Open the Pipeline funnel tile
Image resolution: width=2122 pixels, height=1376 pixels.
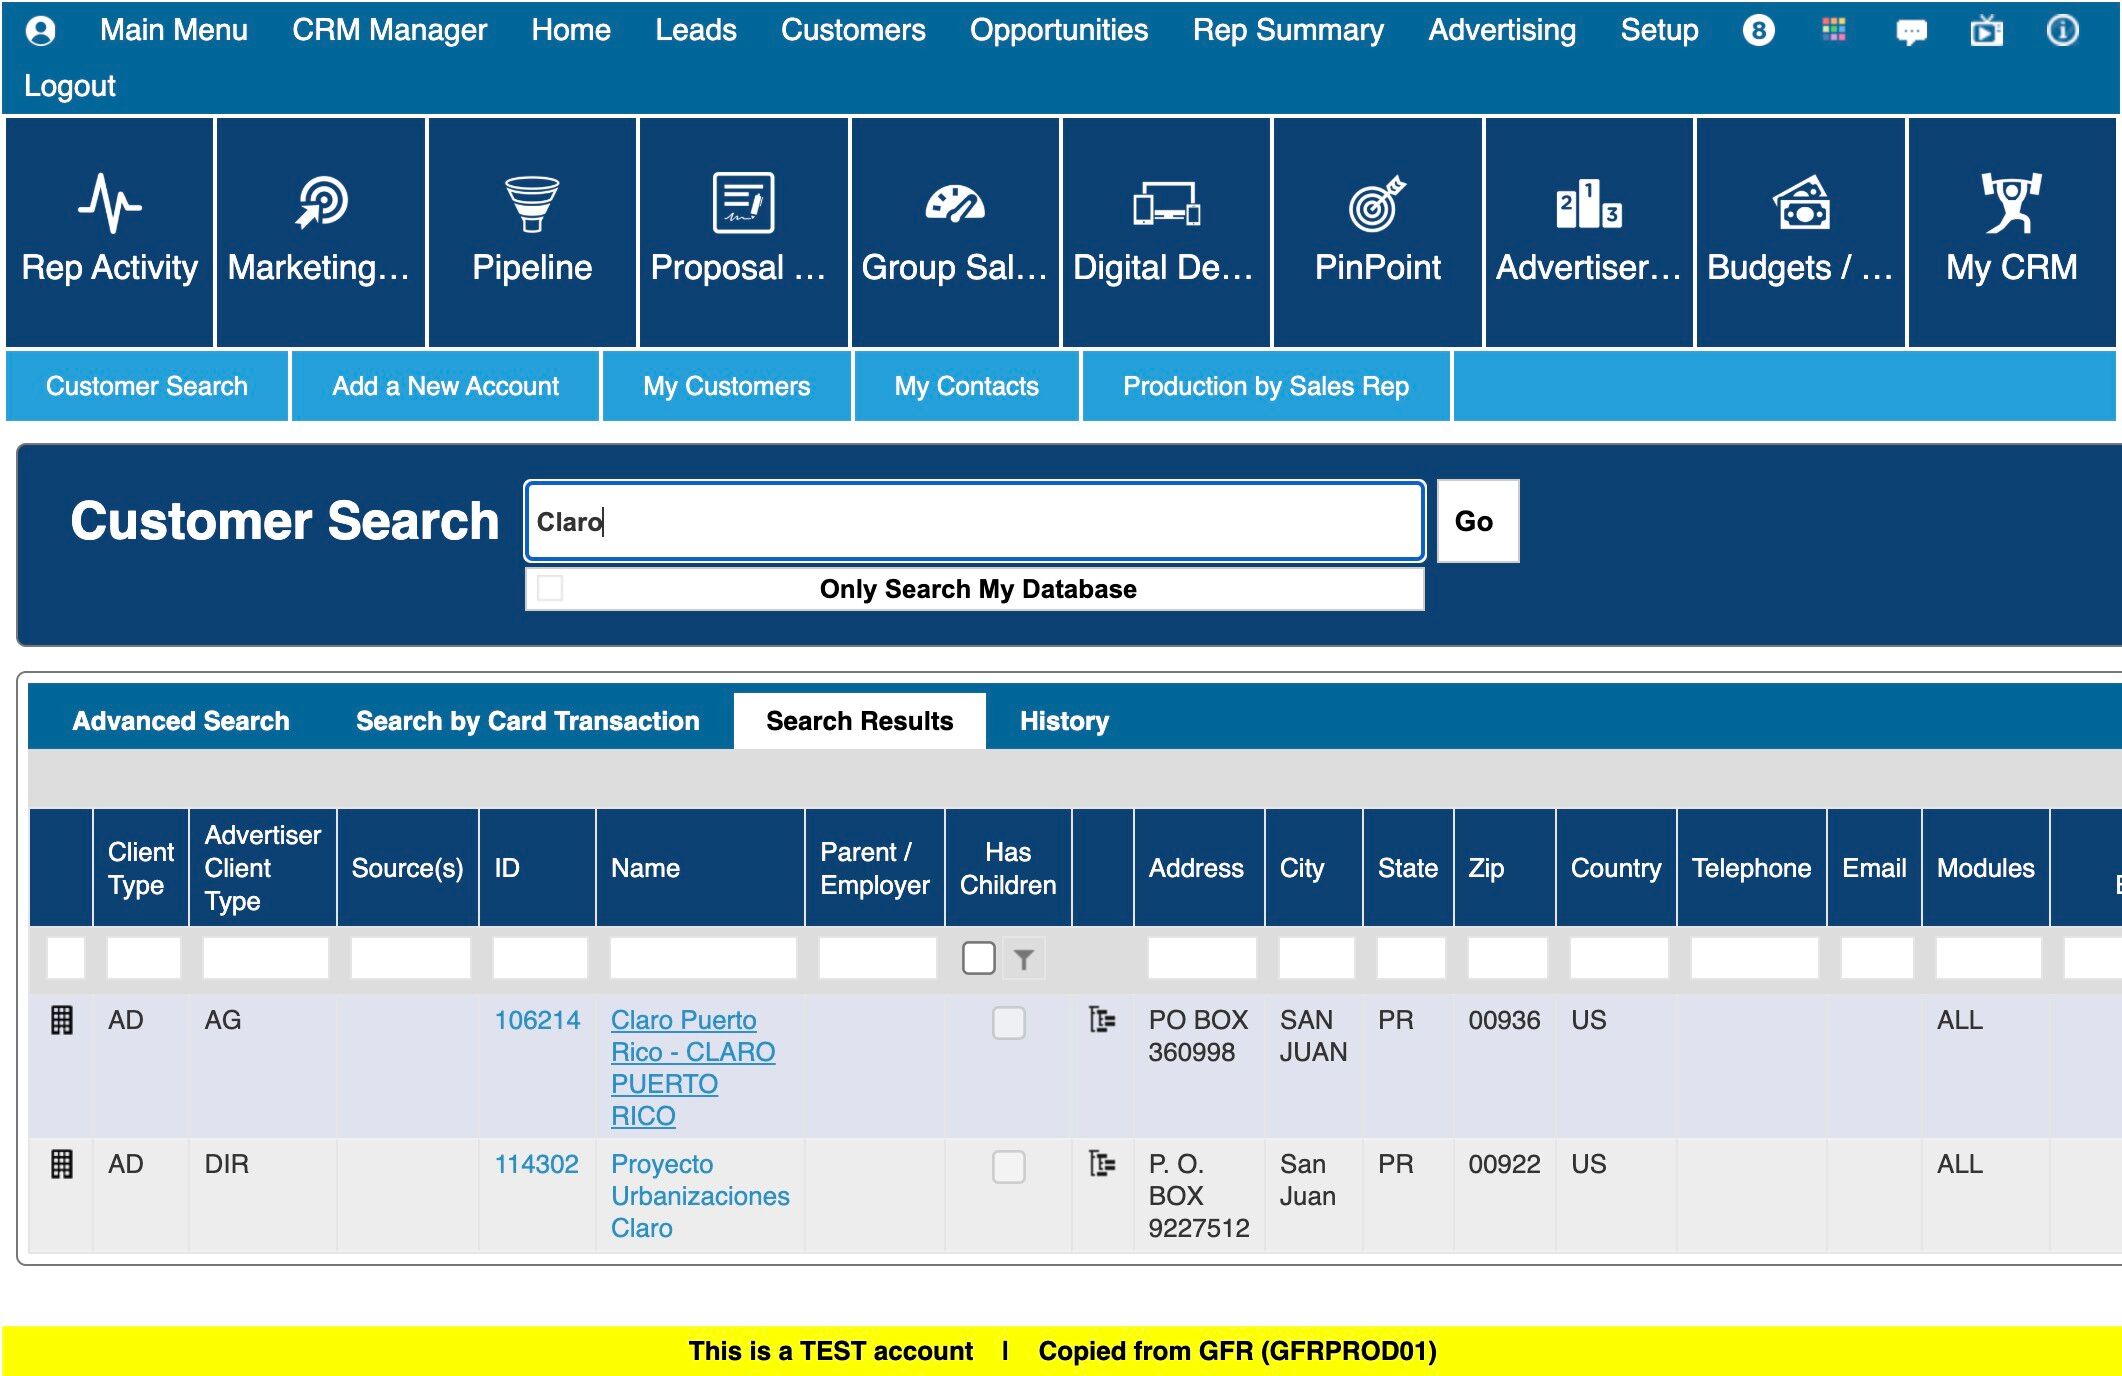point(531,204)
